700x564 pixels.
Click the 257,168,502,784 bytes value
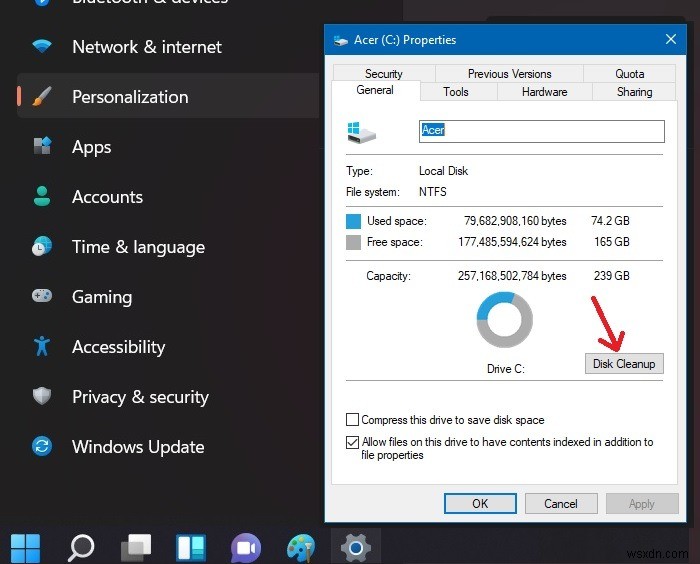(x=512, y=276)
